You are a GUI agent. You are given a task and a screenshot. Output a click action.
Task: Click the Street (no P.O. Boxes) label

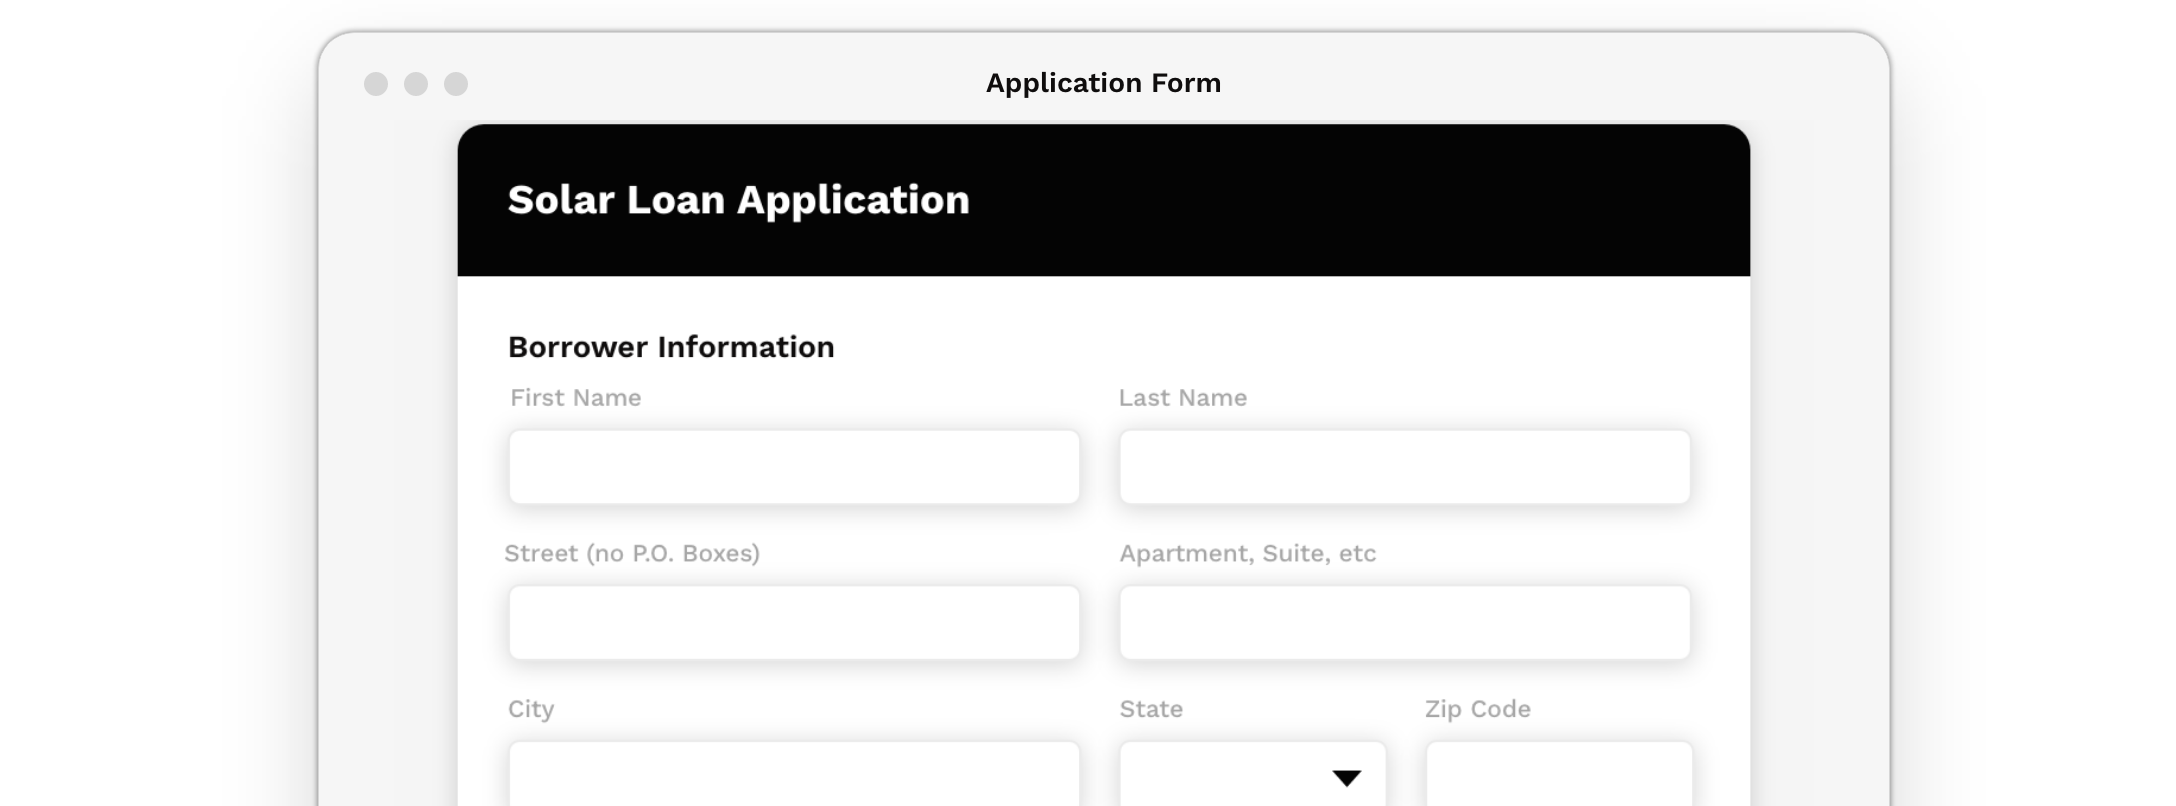click(x=632, y=553)
